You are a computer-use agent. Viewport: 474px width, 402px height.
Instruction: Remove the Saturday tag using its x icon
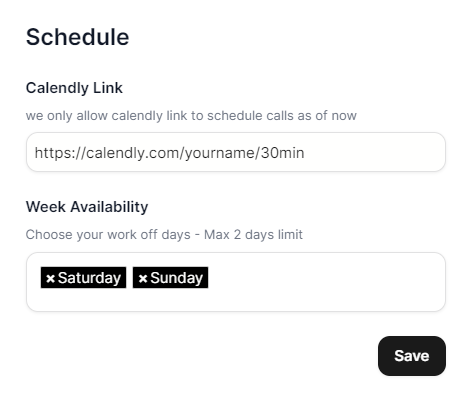tap(50, 278)
